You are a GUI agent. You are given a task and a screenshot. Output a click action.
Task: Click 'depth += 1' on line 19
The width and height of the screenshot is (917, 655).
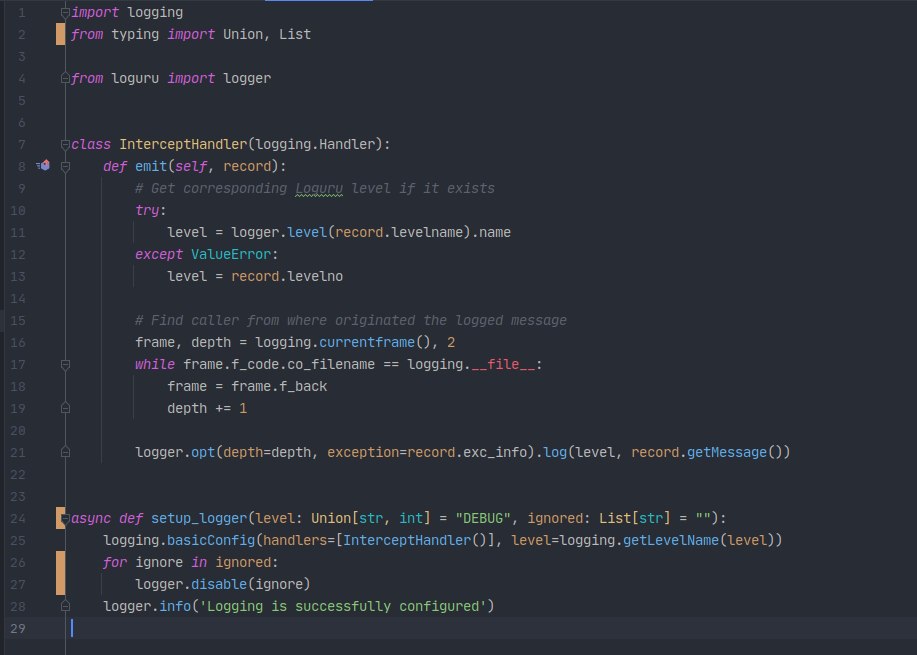coord(207,409)
